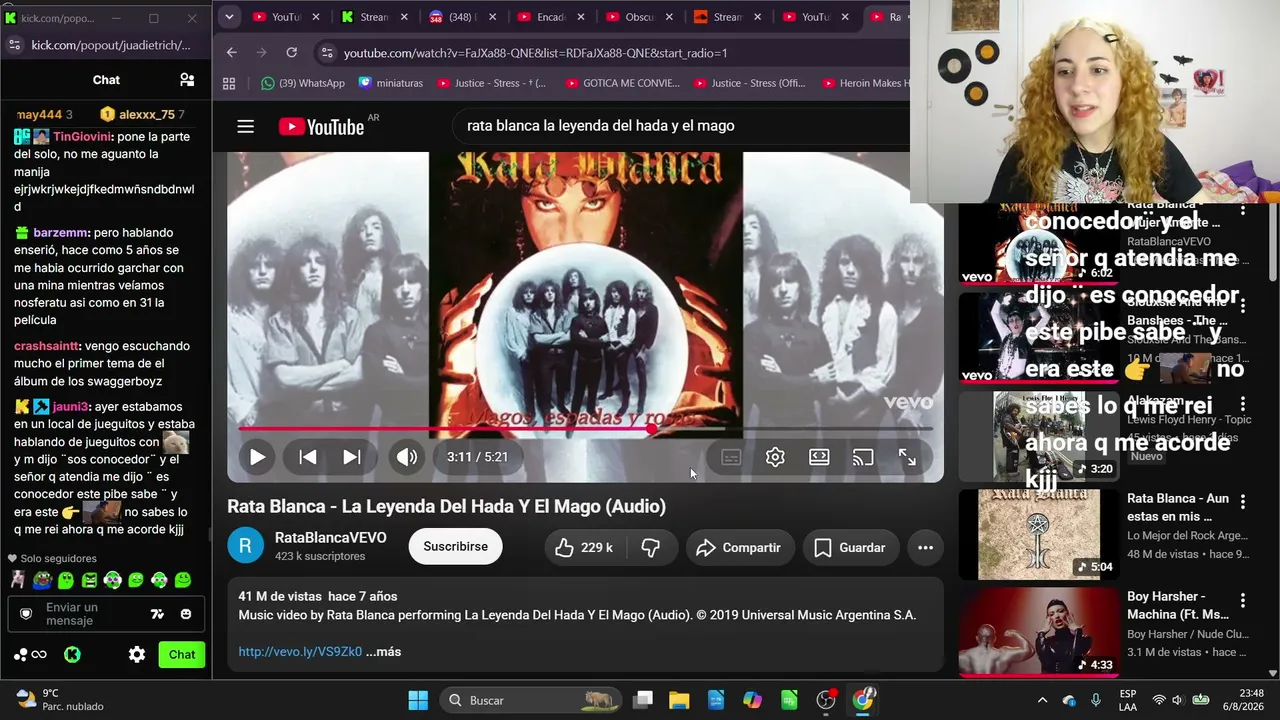The width and height of the screenshot is (1280, 720).
Task: Seek using the red video progress bar
Action: tap(585, 429)
